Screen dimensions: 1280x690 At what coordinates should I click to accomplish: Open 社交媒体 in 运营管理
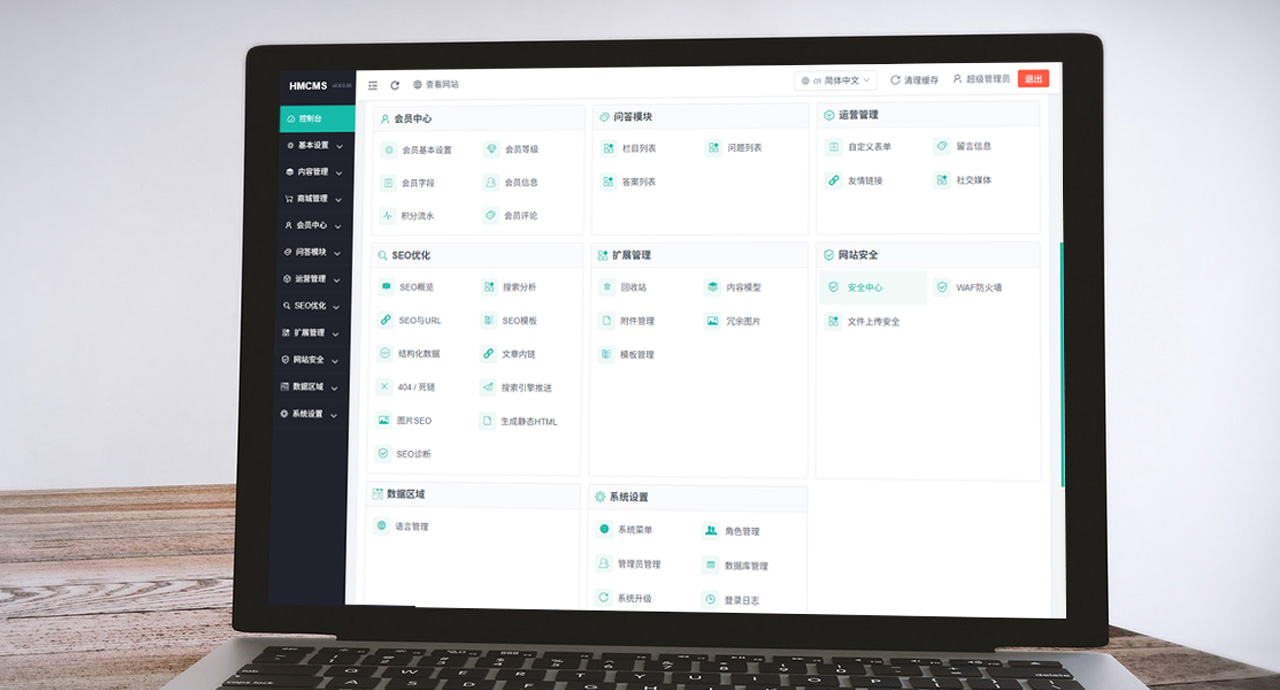tap(963, 180)
